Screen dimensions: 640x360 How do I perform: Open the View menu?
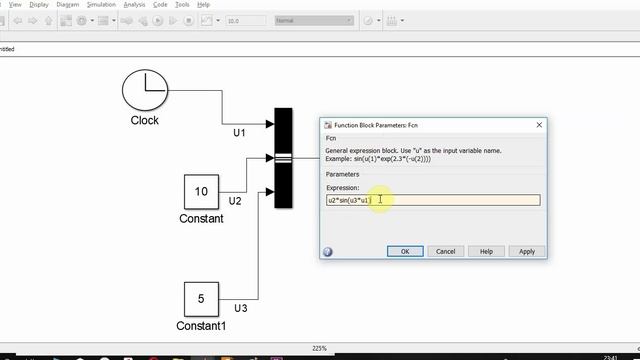tap(15, 4)
